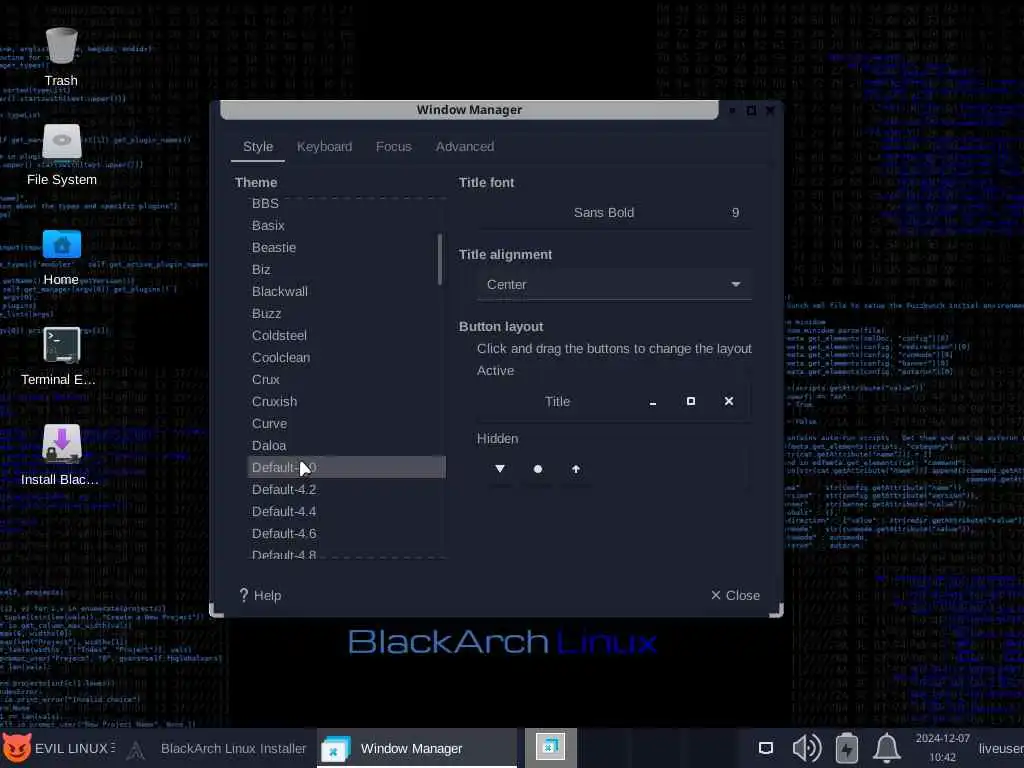
Task: Select the Default-4.4 theme
Action: point(346,511)
